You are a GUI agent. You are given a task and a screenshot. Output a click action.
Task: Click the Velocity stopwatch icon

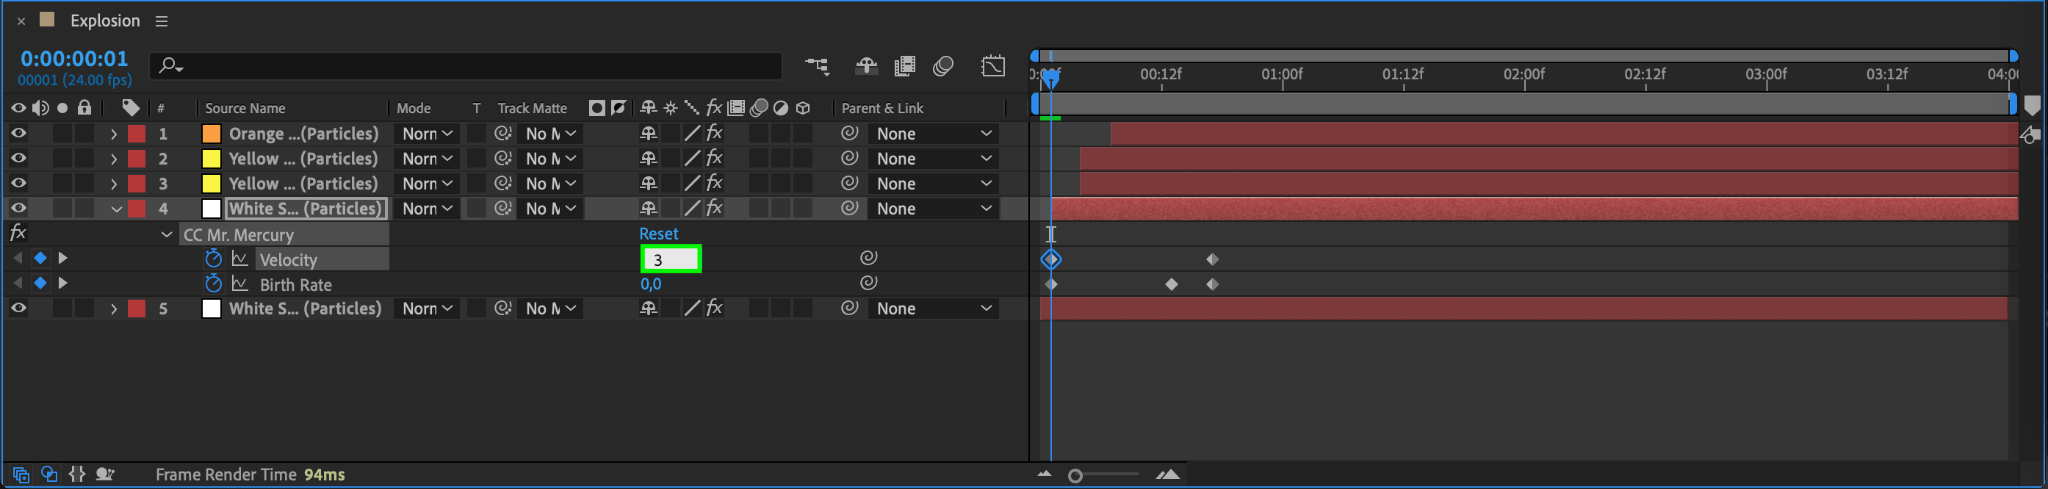pos(213,259)
